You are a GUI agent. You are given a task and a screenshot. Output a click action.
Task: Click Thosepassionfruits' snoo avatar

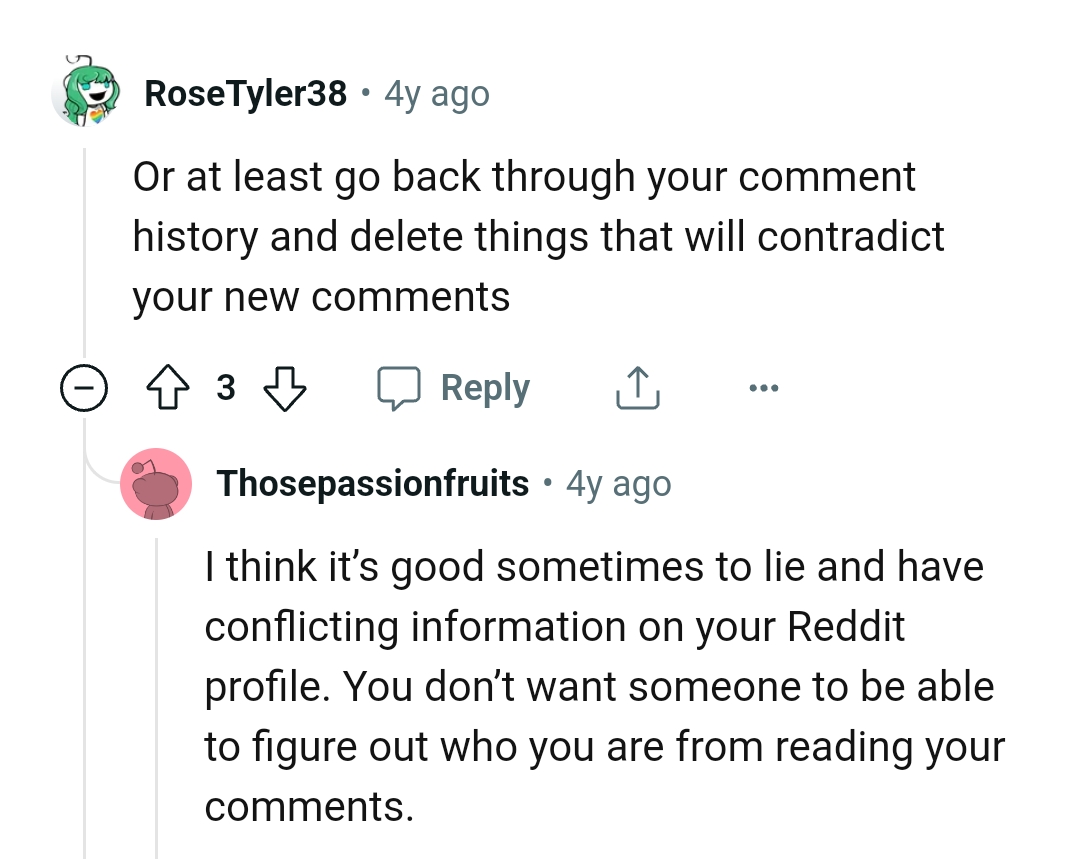[156, 483]
